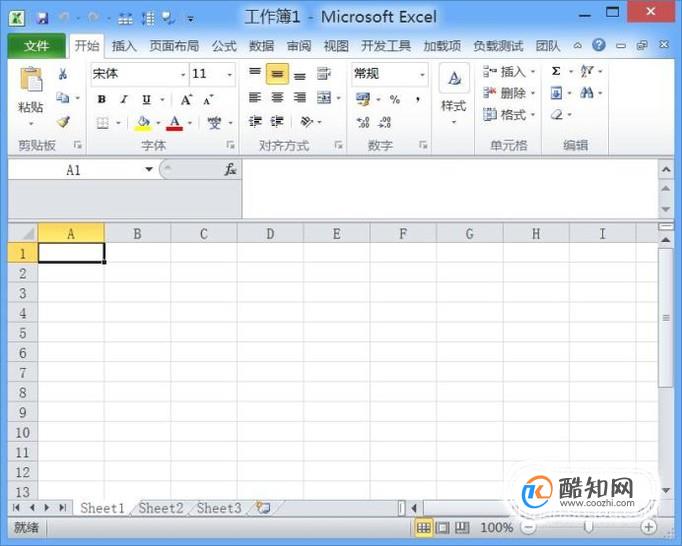Toggle align text left
682x546 pixels.
click(255, 97)
